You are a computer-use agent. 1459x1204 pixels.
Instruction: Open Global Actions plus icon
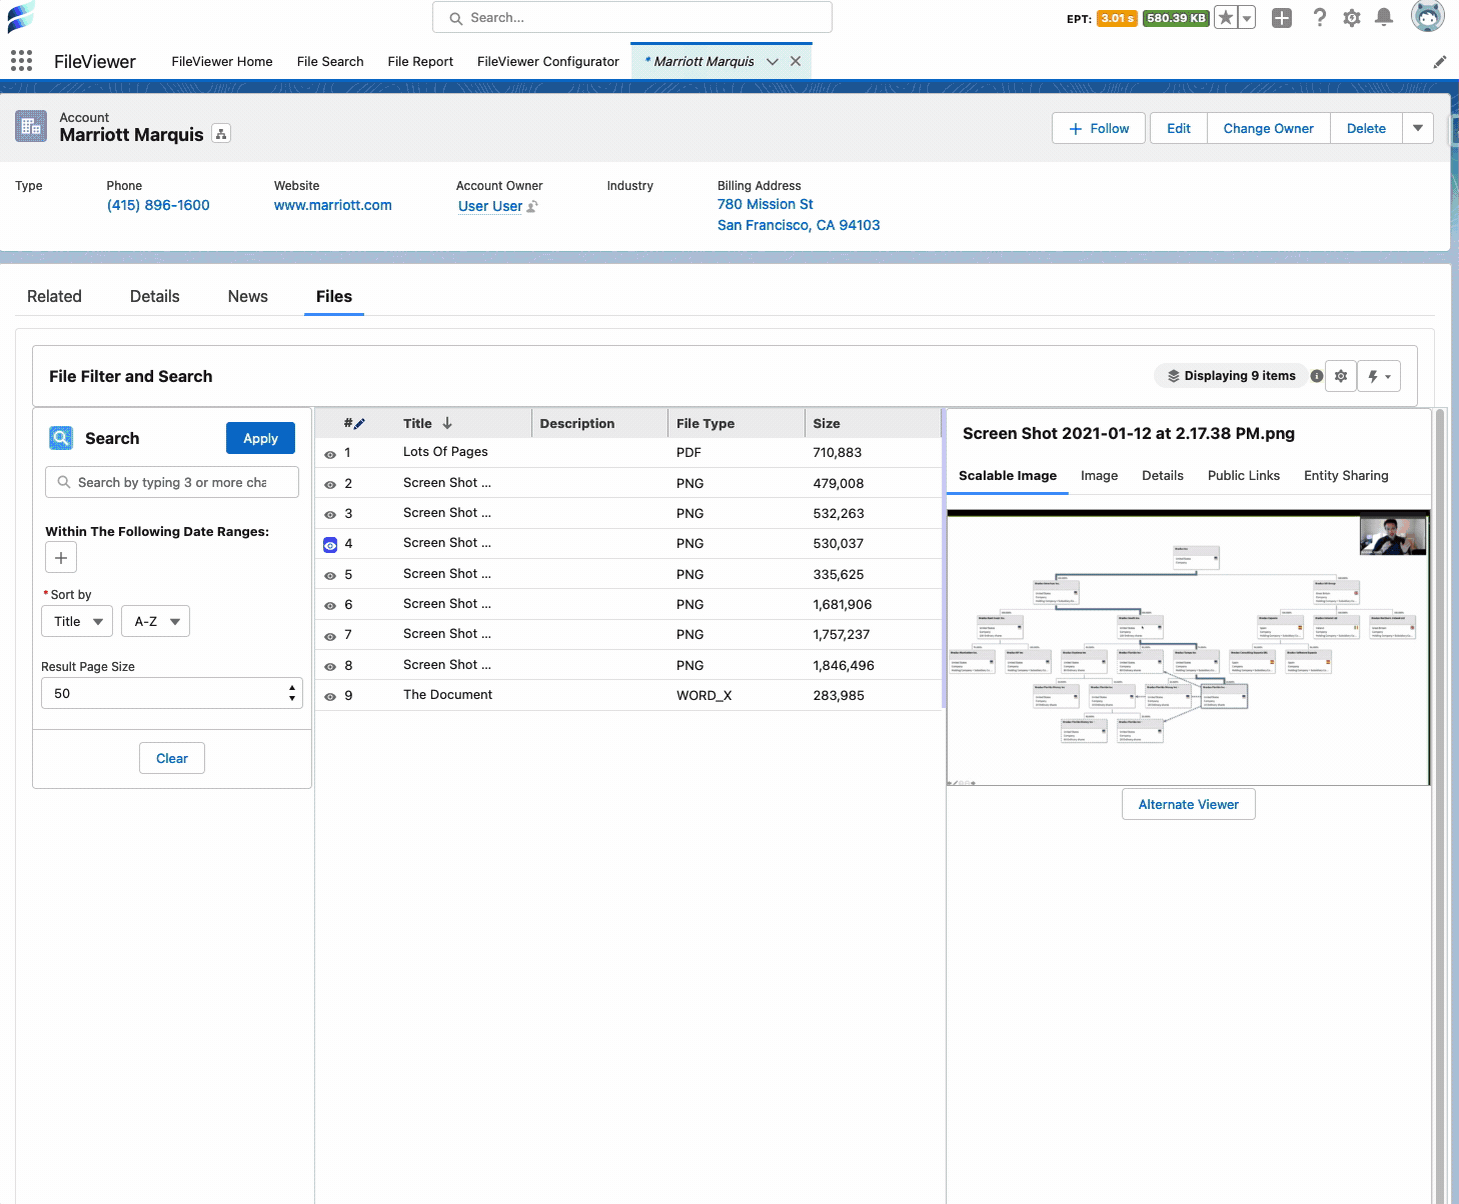[x=1282, y=18]
